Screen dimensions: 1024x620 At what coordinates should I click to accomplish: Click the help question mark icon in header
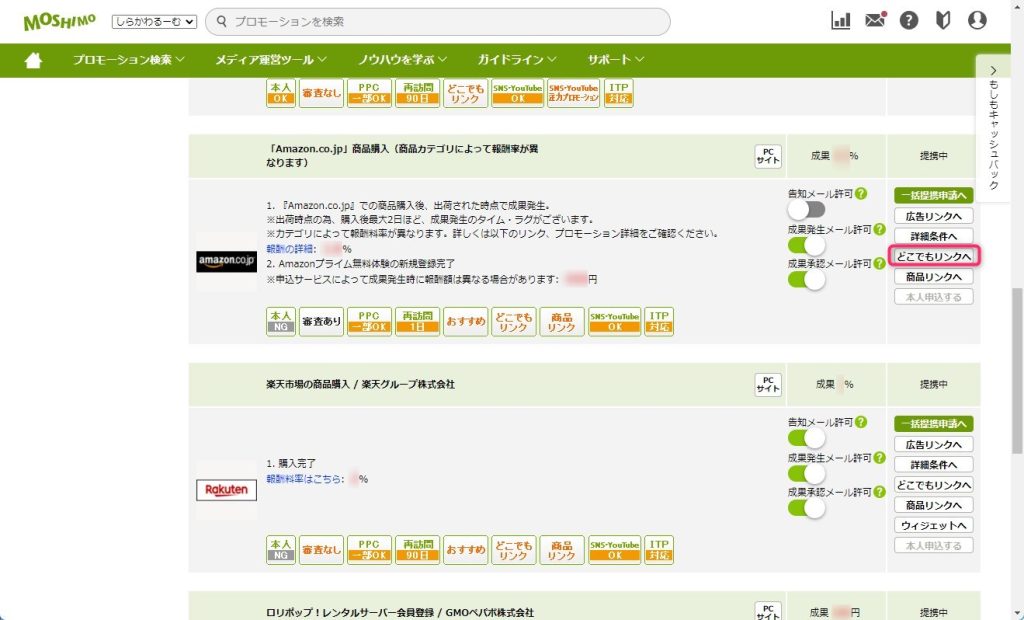point(909,21)
